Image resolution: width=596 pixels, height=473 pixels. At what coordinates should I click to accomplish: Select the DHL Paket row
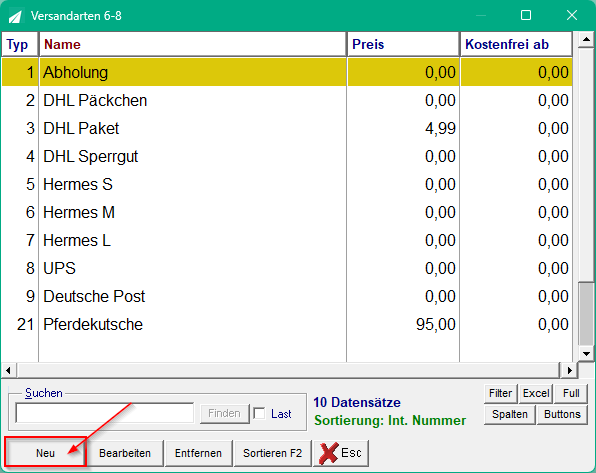(x=287, y=129)
